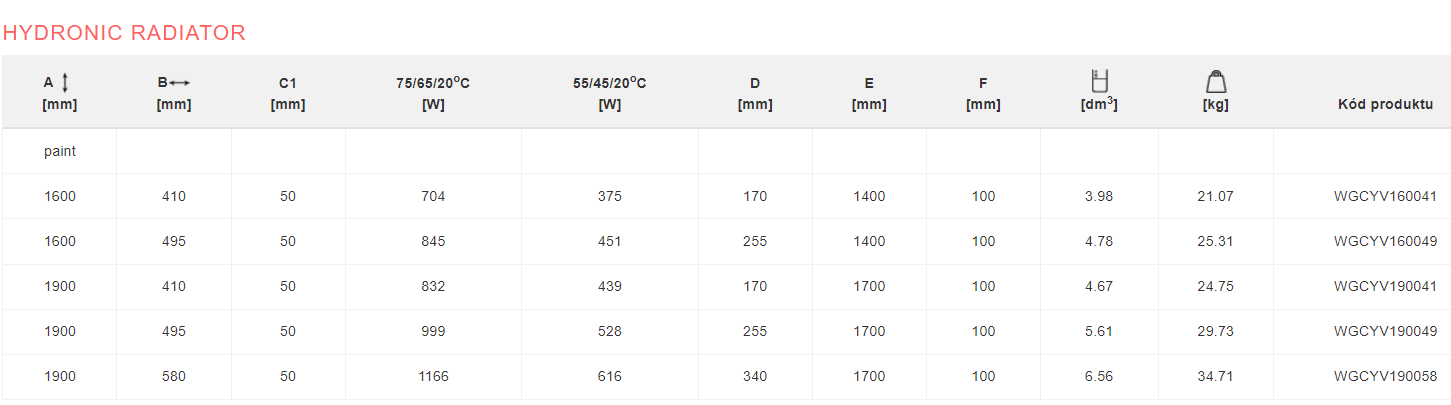This screenshot has width=1451, height=405.
Task: Click the 34.71 kg weight value
Action: pyautogui.click(x=1216, y=376)
